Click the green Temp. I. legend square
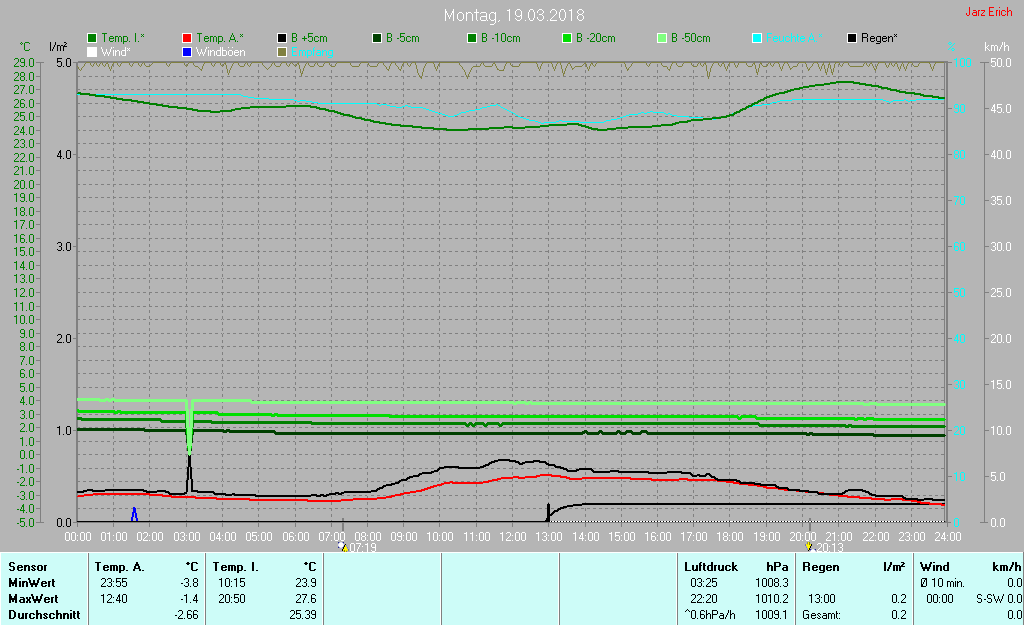 click(92, 38)
